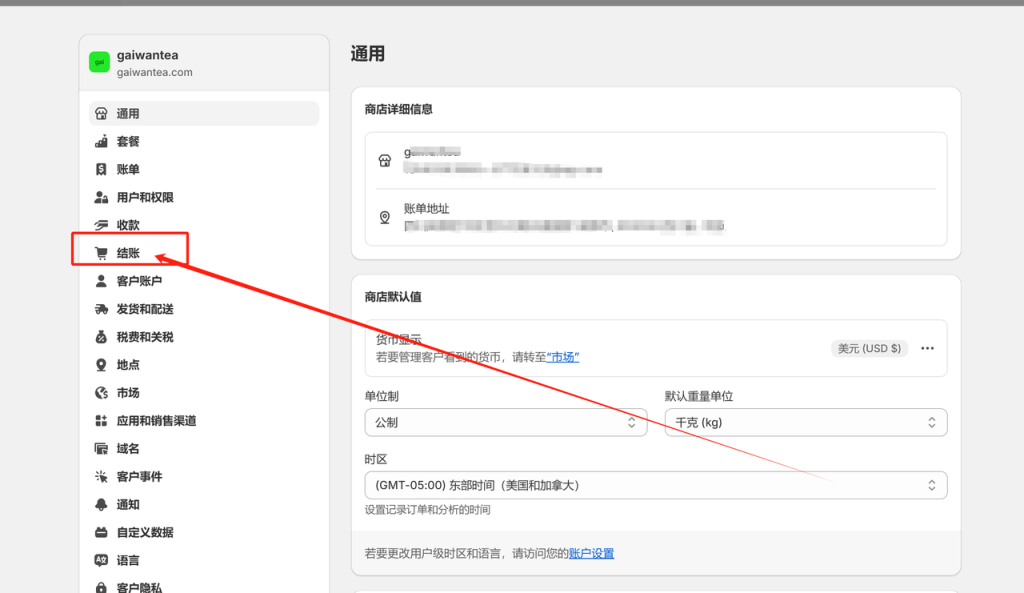This screenshot has height=593, width=1024.
Task: Select the 地点 location pin icon
Action: (100, 365)
